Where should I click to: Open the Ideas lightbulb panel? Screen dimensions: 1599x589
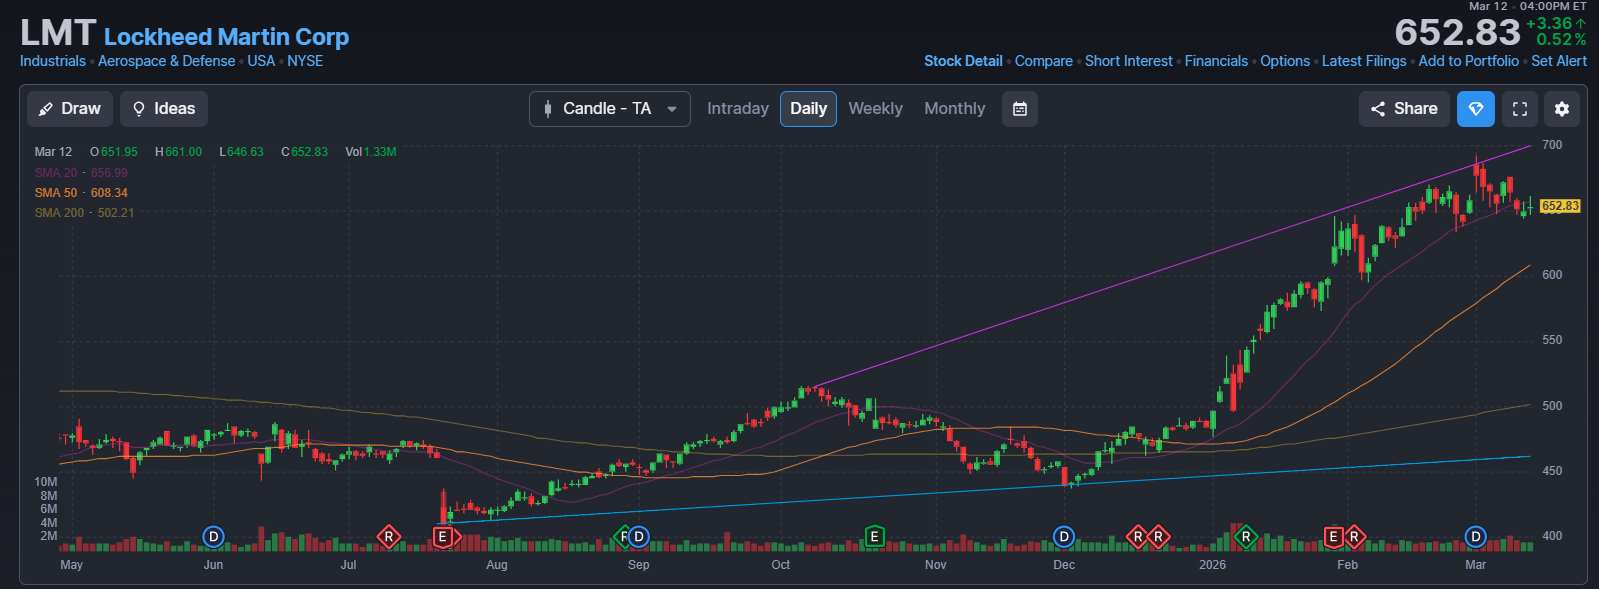click(164, 109)
